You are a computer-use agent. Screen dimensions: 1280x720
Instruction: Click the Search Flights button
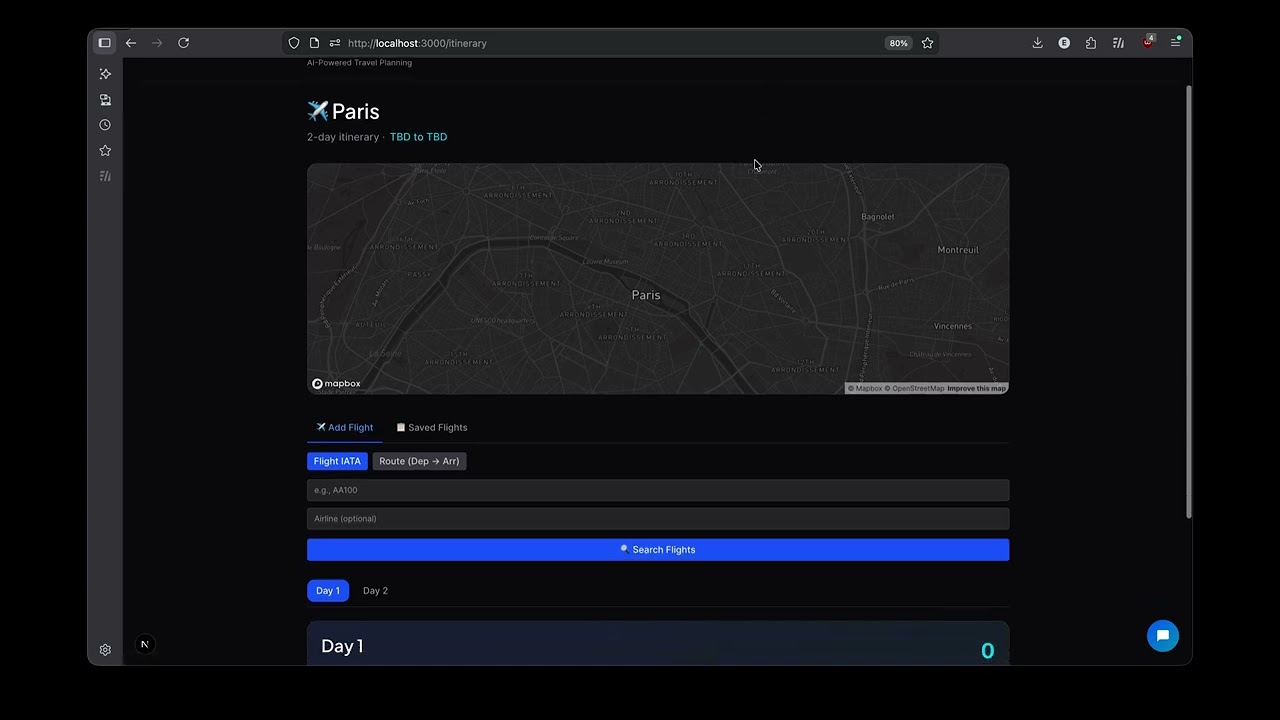click(658, 549)
